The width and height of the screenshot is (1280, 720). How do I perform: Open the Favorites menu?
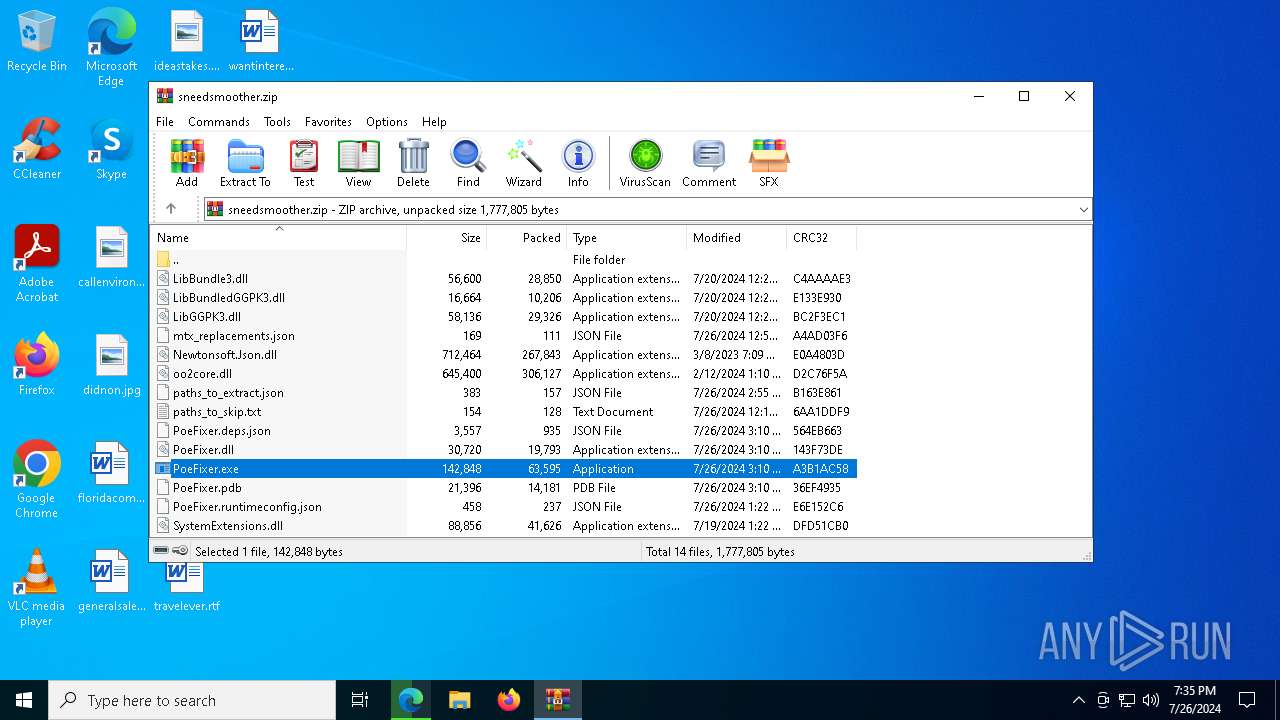(328, 122)
